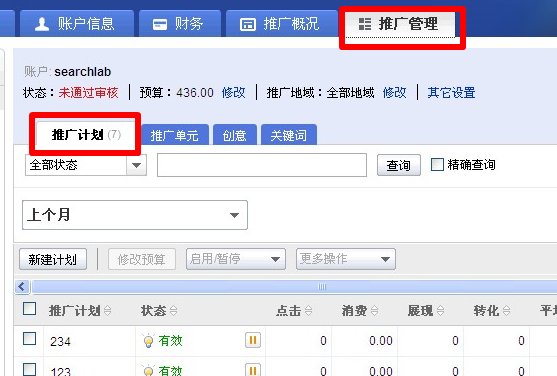Click the person icon on 账户信息
Screen dimensions: 557x376
[x=42, y=24]
